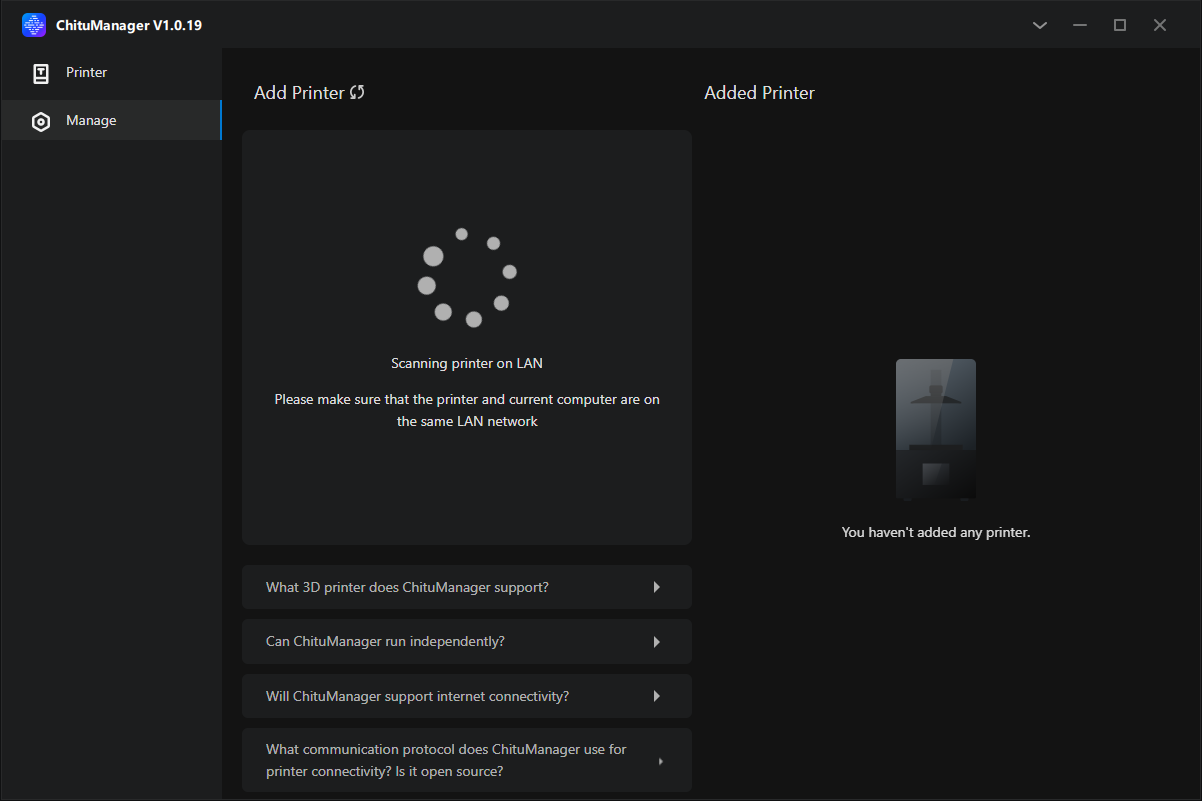
Task: Close the ChituManager window
Action: (1160, 25)
